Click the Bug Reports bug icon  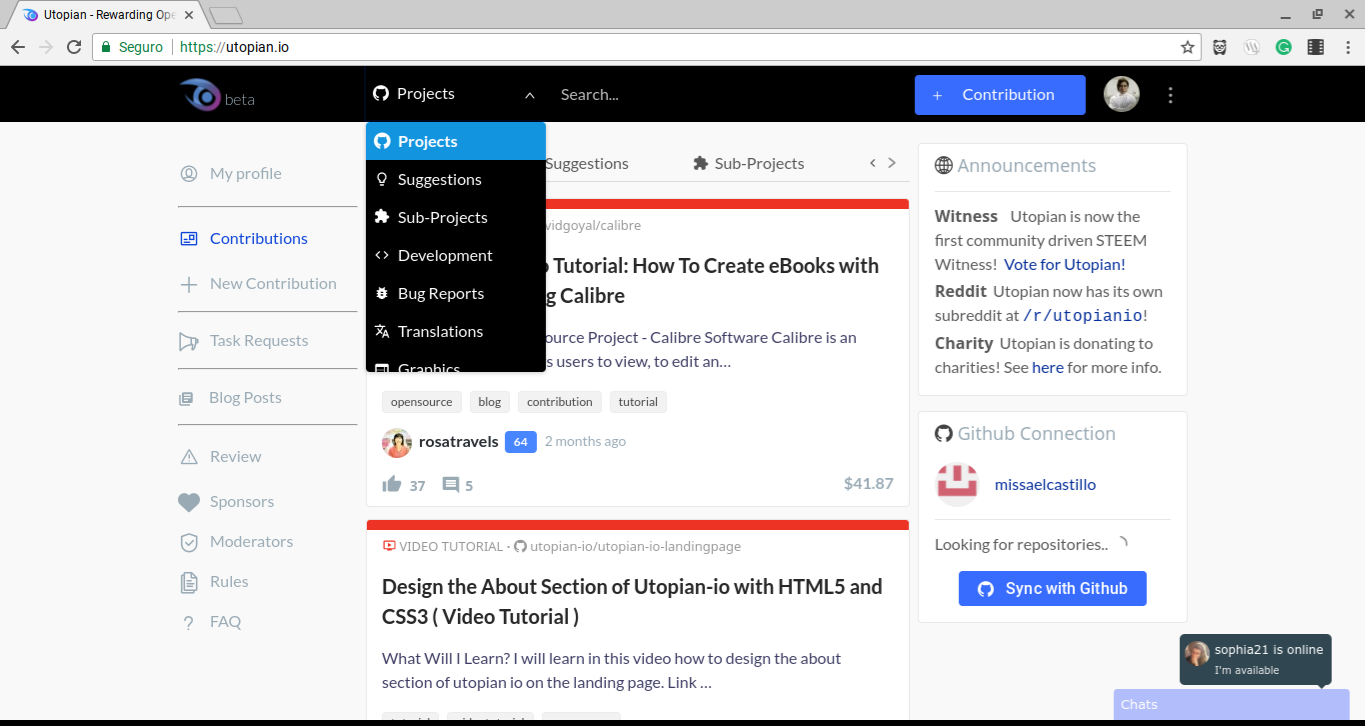(x=381, y=293)
